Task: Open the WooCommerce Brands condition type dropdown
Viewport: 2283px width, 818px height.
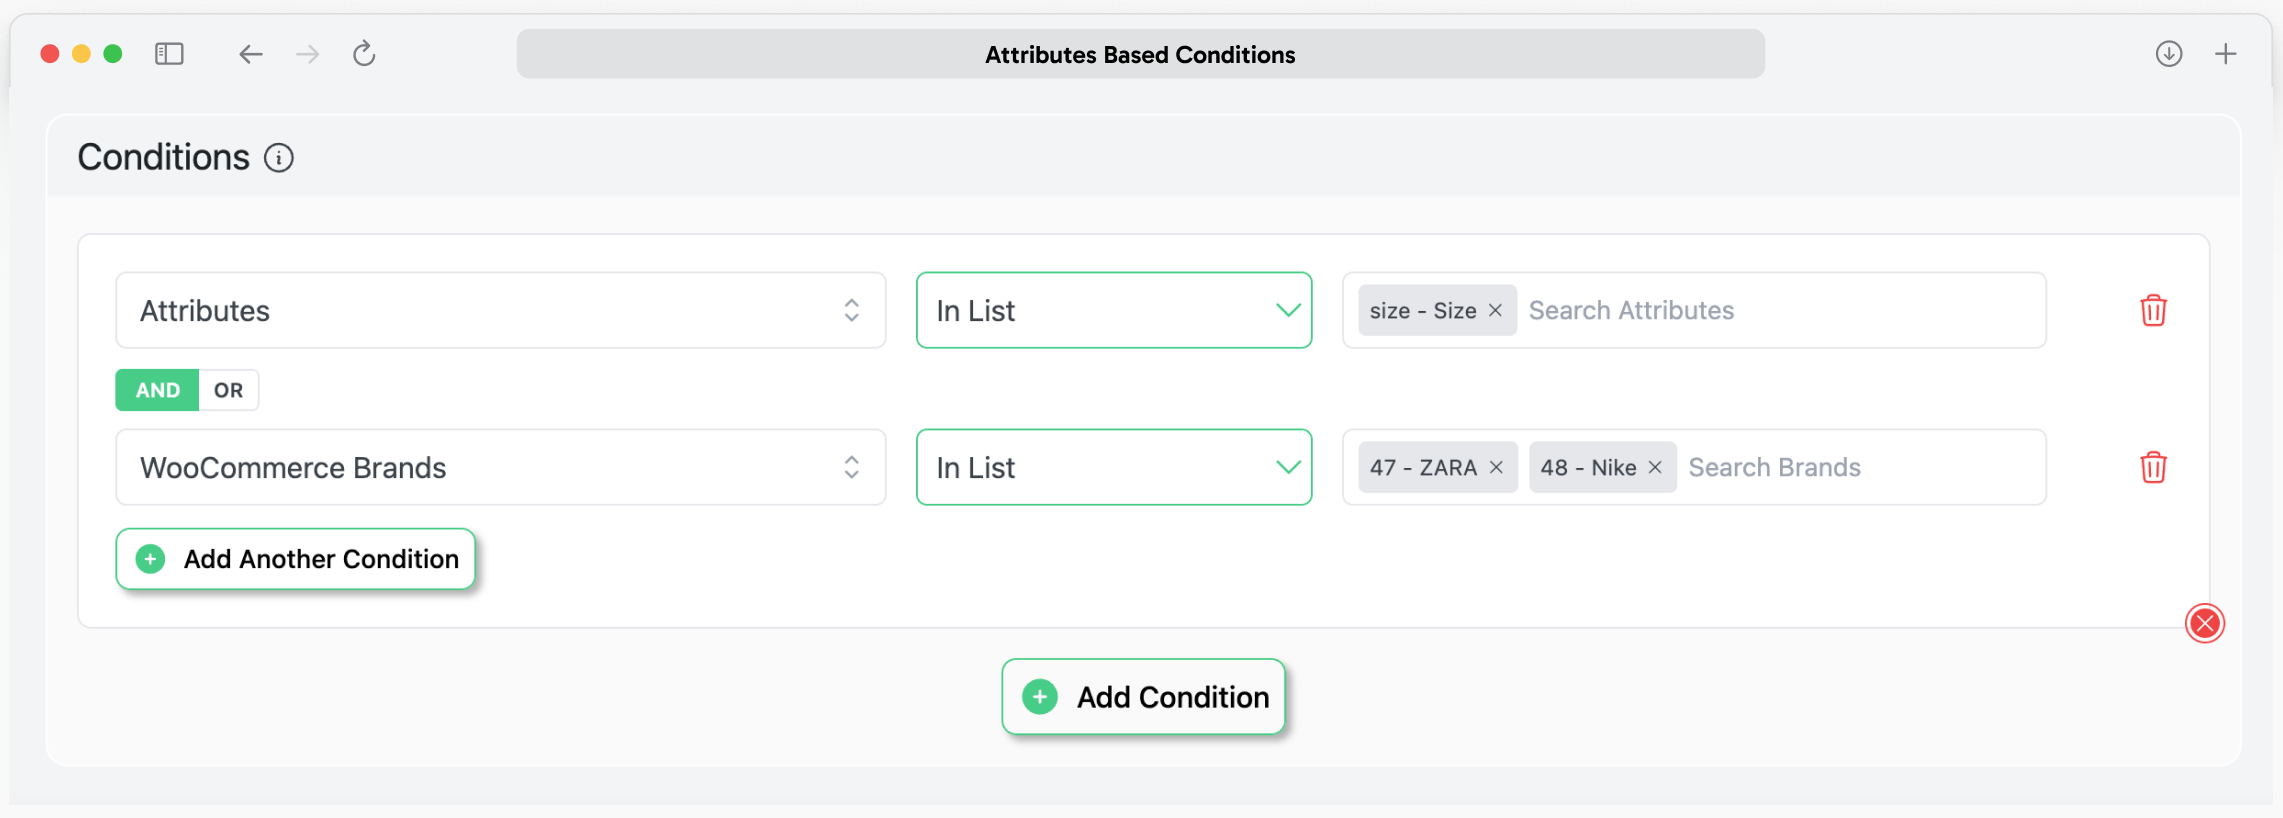Action: click(x=500, y=467)
